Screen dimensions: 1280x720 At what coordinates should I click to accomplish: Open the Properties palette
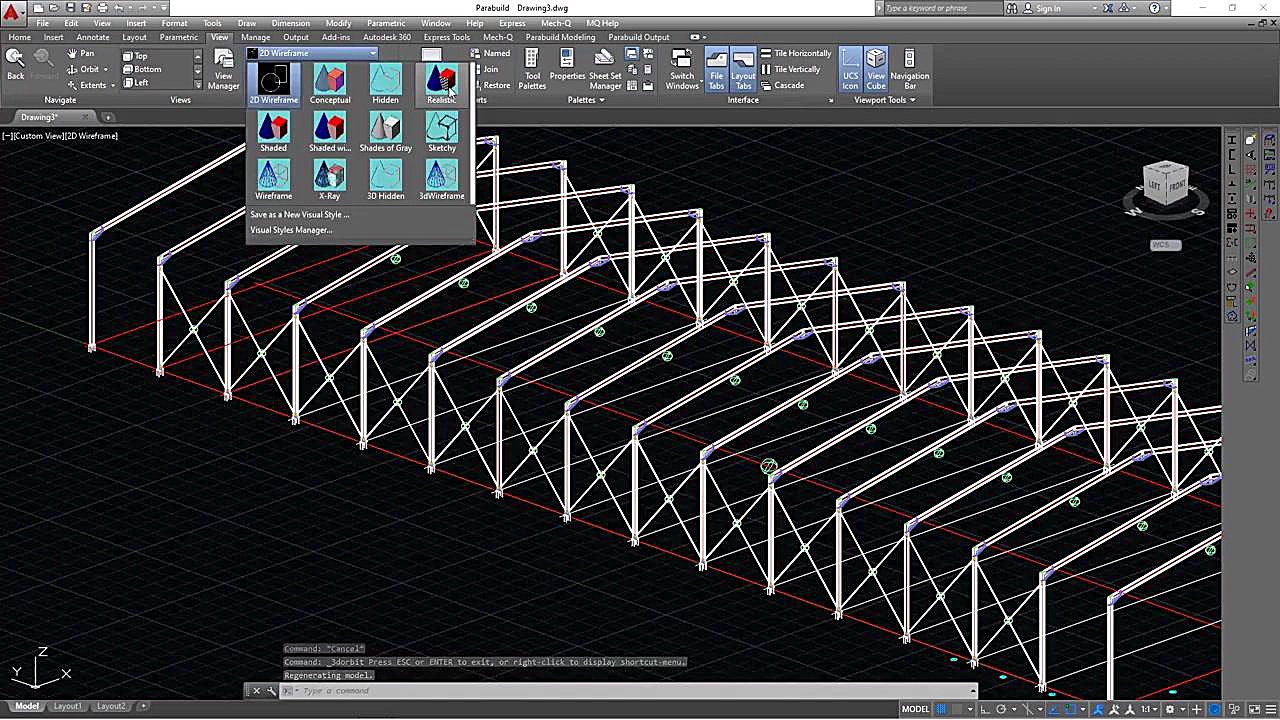point(567,65)
